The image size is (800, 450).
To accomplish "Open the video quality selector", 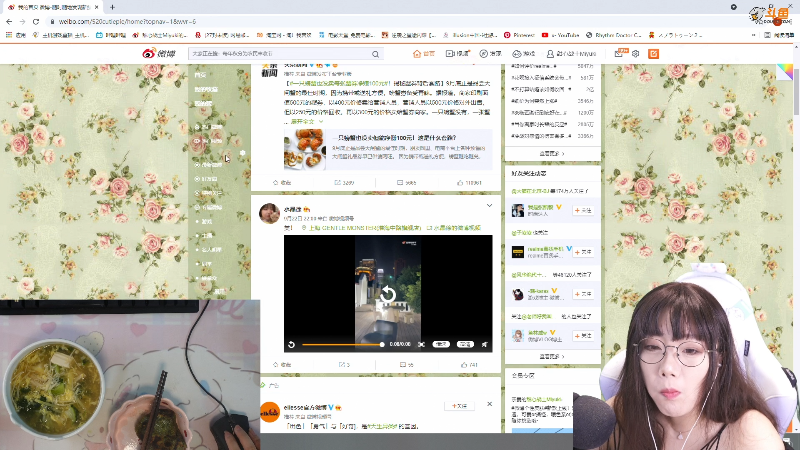I will coord(465,344).
